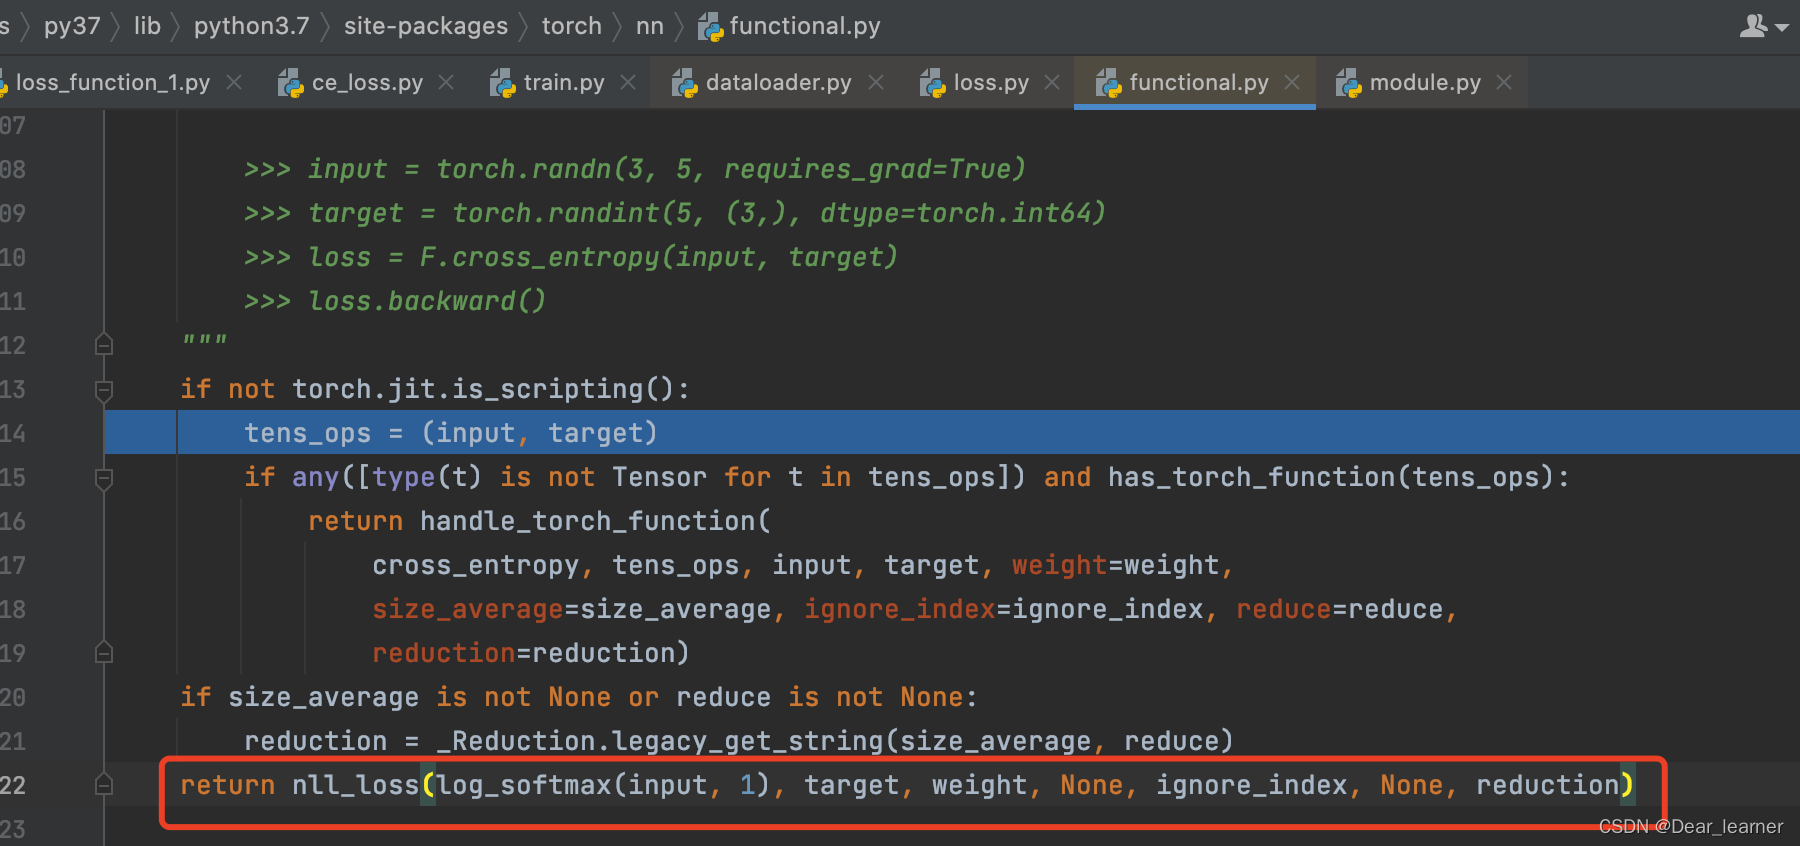Screen dimensions: 1800x846
Task: Click the Python file icon on dataloader.py tab
Action: coord(684,83)
